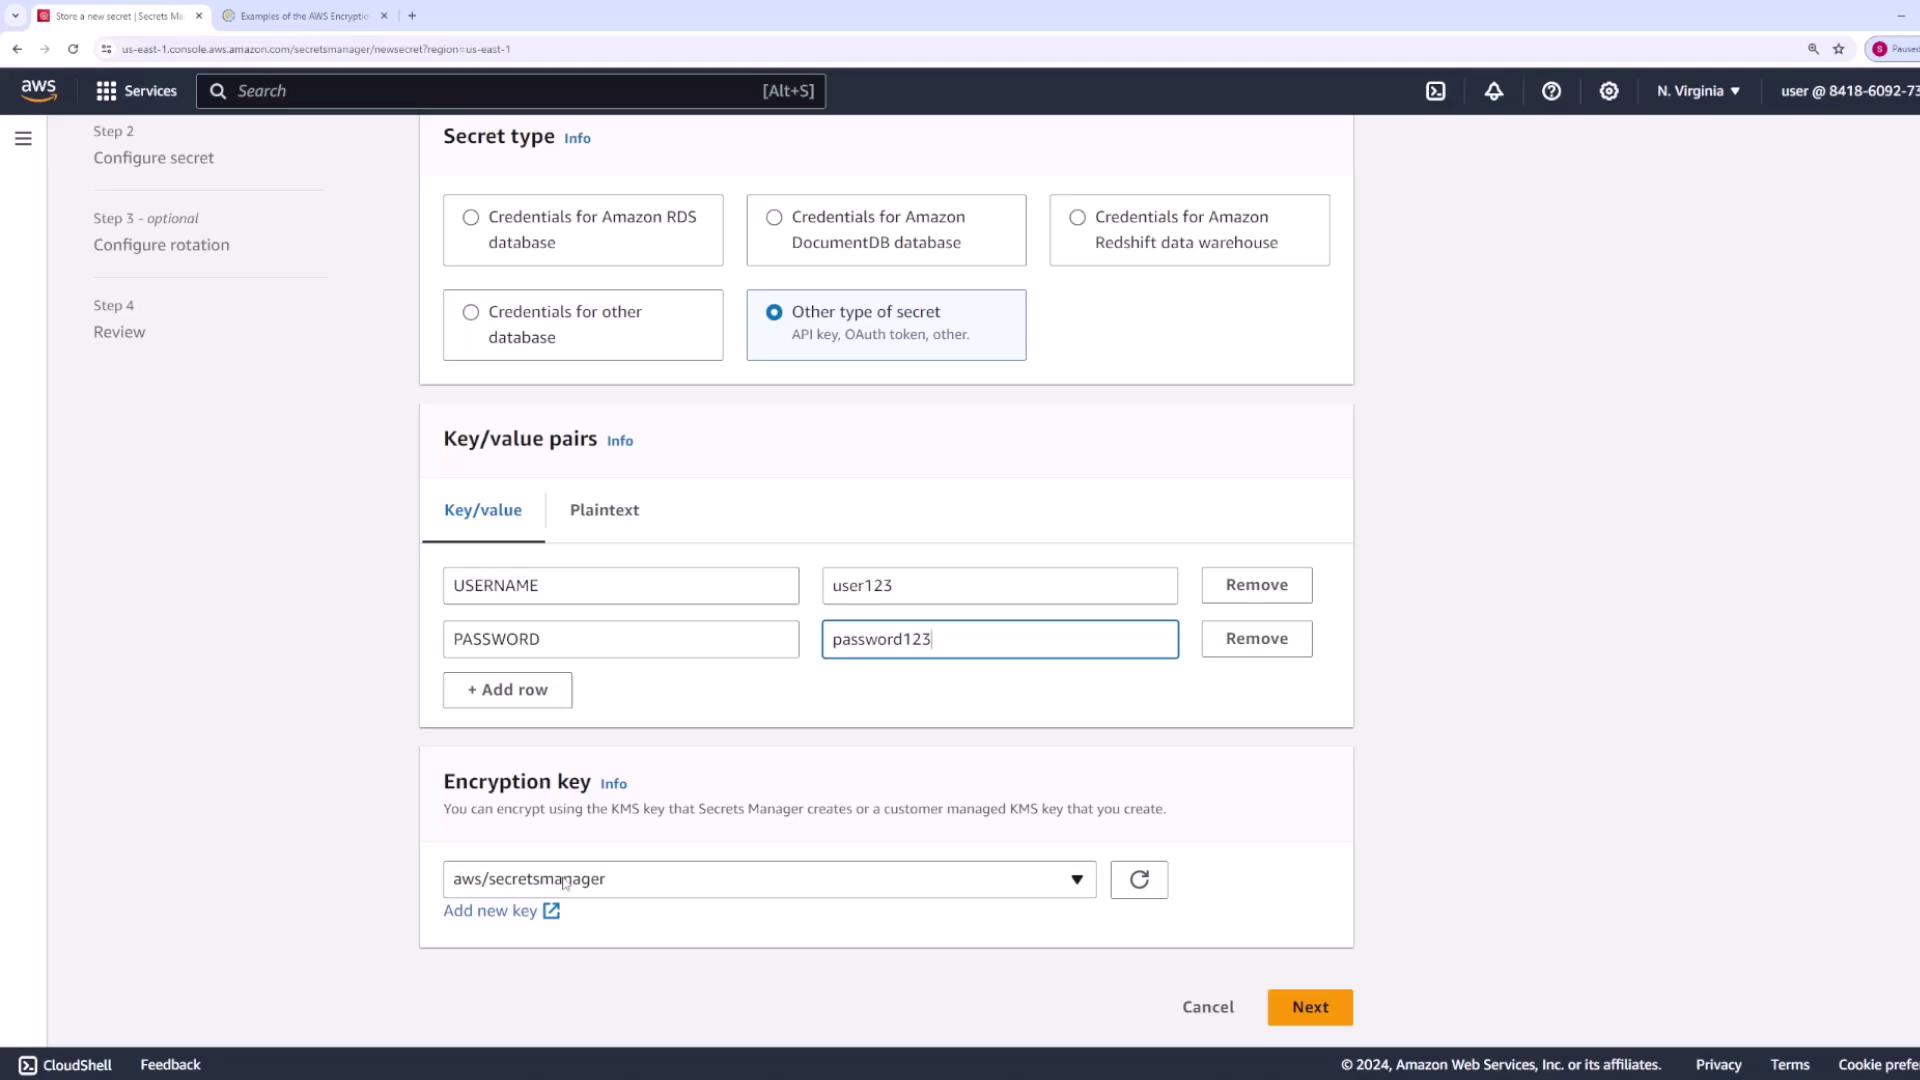Select Credentials for Amazon RDS database
This screenshot has width=1920, height=1080.
471,218
